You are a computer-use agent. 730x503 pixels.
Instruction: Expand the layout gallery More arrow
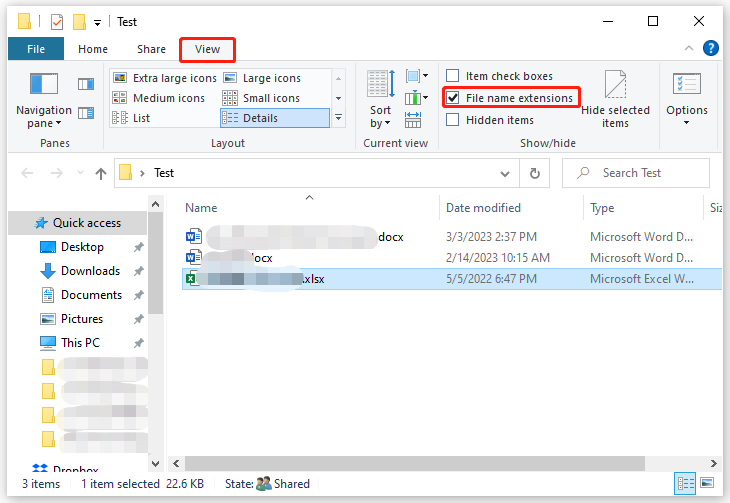(338, 118)
